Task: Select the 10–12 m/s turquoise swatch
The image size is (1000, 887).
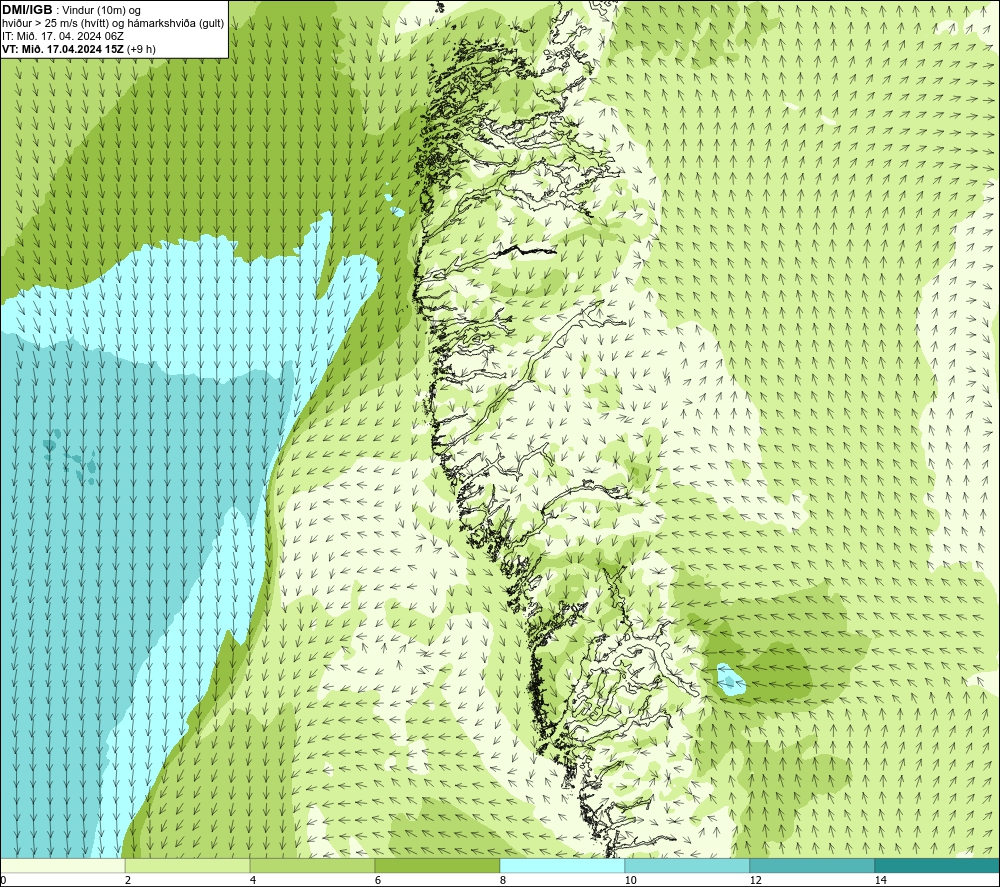Action: click(x=688, y=865)
